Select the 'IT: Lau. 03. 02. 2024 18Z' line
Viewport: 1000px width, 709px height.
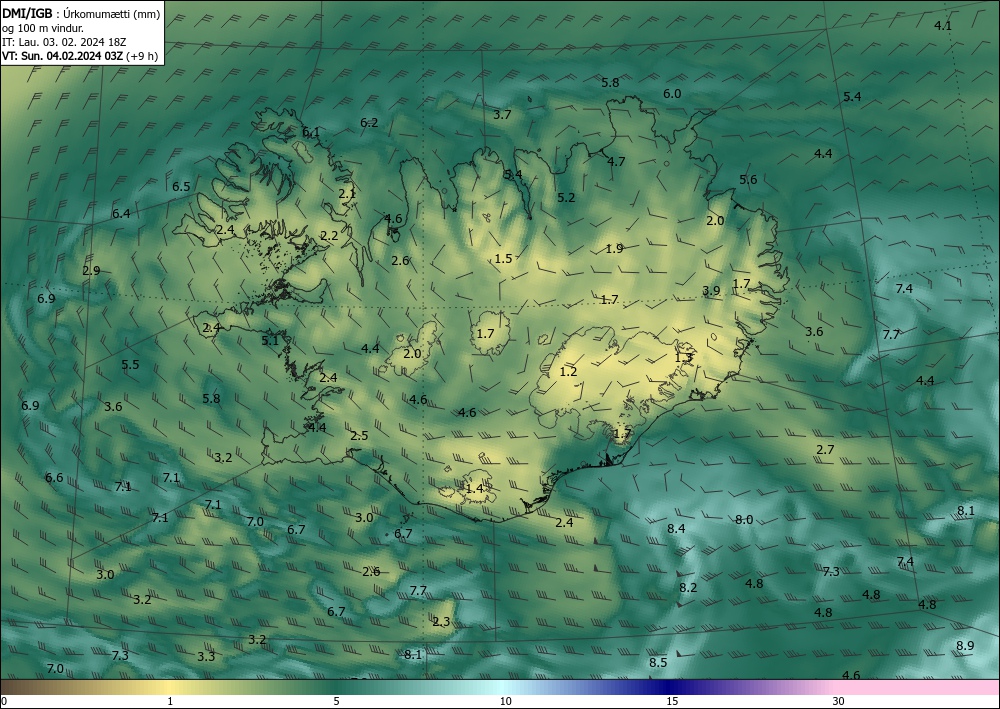(64, 42)
